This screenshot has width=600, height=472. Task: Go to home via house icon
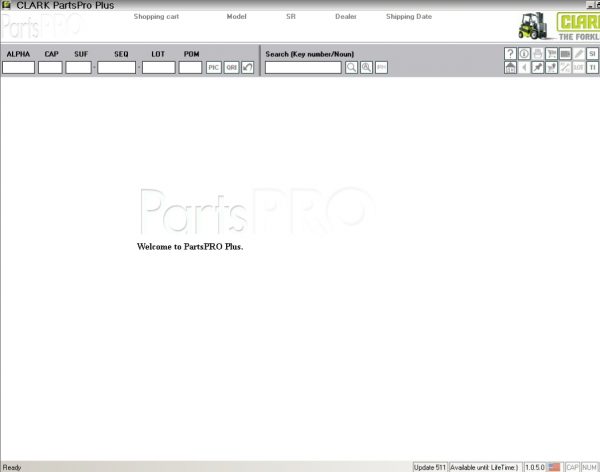(x=510, y=68)
